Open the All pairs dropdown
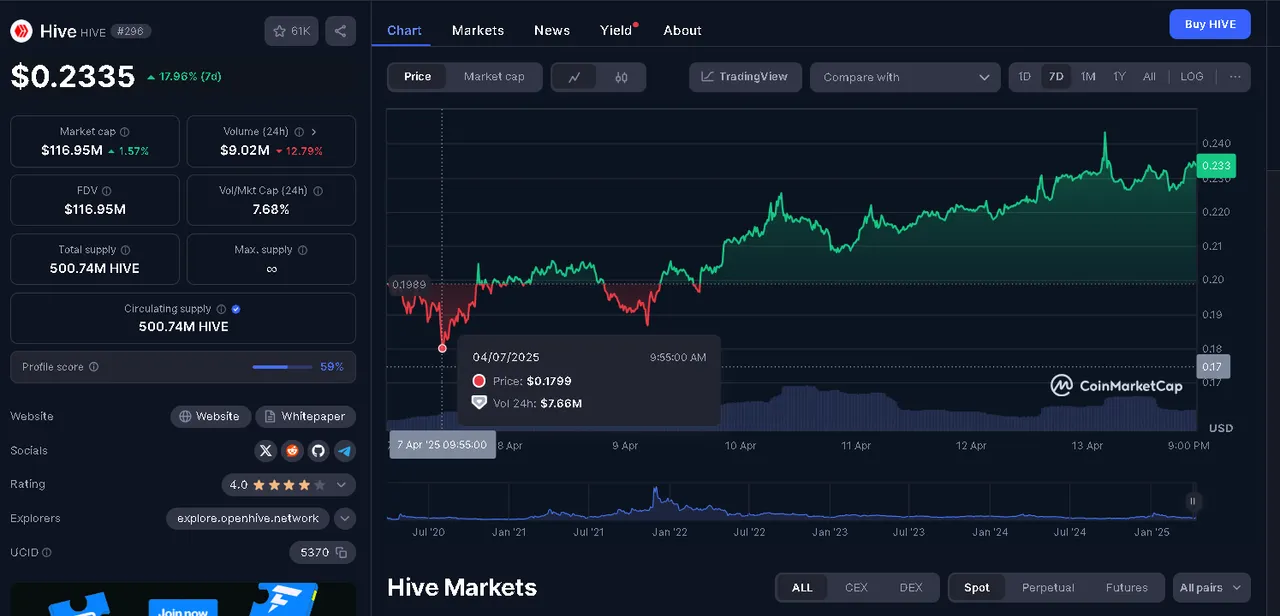 [x=1211, y=588]
